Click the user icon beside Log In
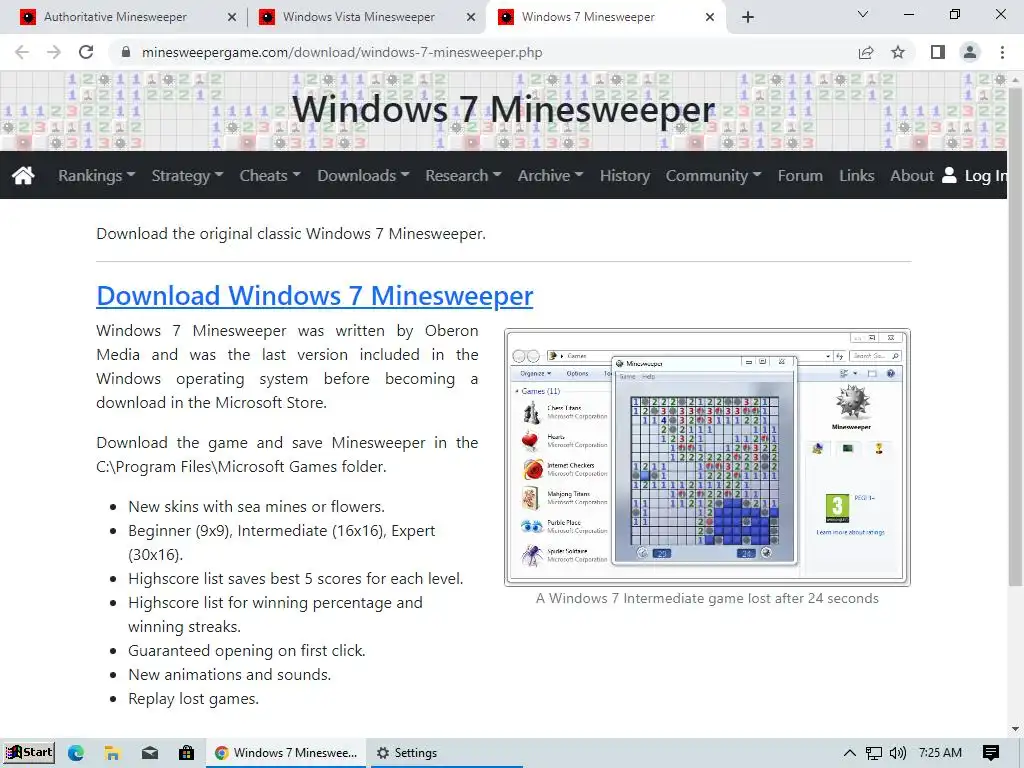This screenshot has width=1024, height=768. [x=950, y=174]
